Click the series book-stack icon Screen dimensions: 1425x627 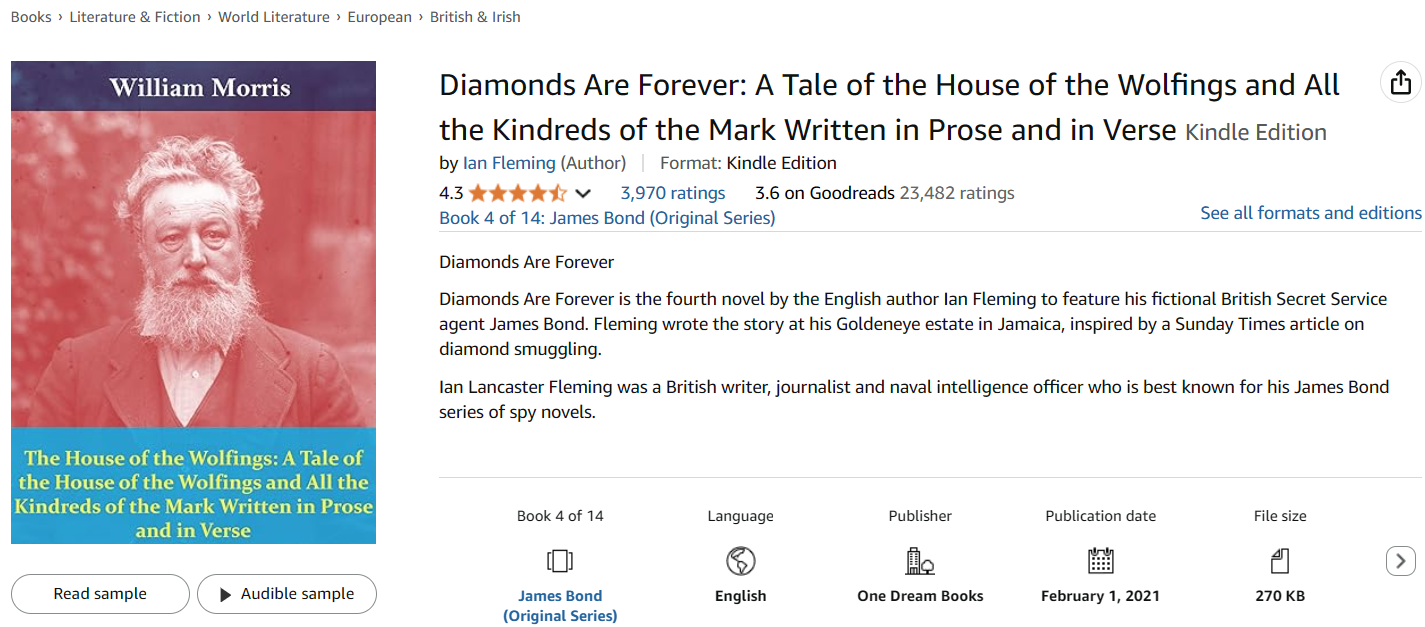point(560,561)
